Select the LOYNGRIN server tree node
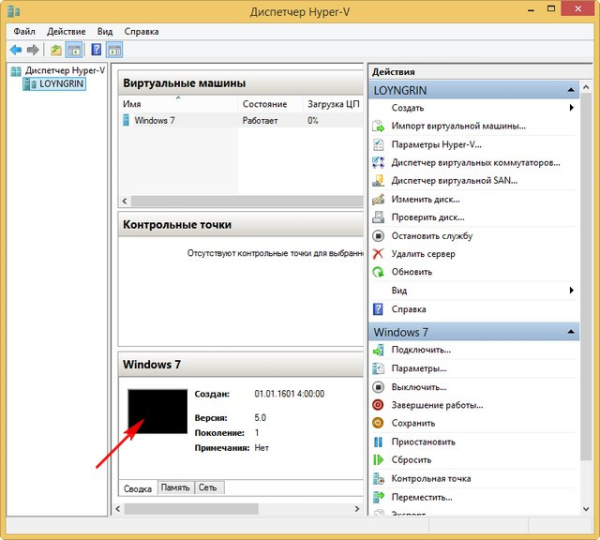The image size is (600, 540). [x=62, y=85]
